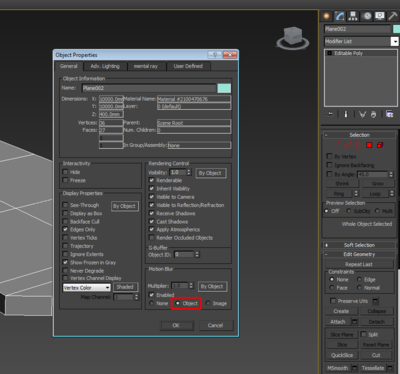Open the Vertex Color dropdown

87,288
